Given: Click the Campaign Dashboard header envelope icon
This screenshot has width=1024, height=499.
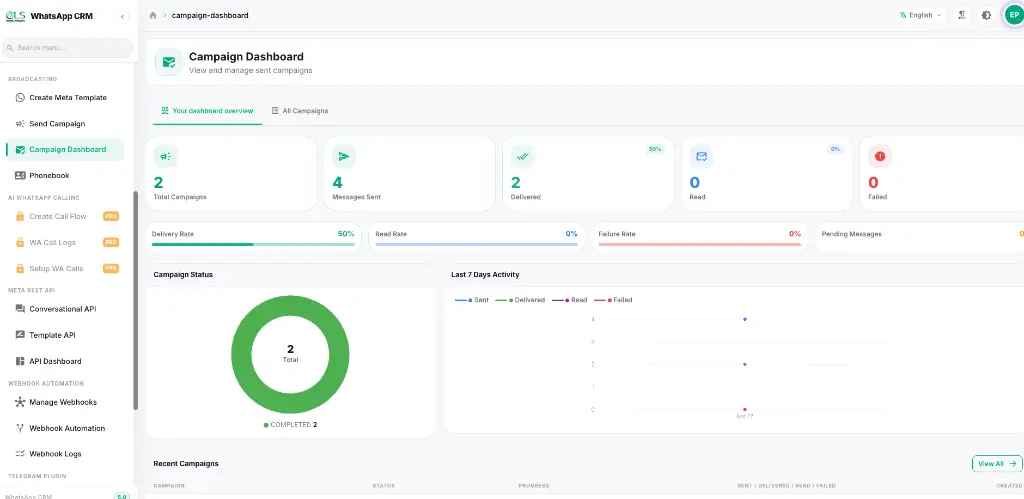Looking at the screenshot, I should click(169, 62).
